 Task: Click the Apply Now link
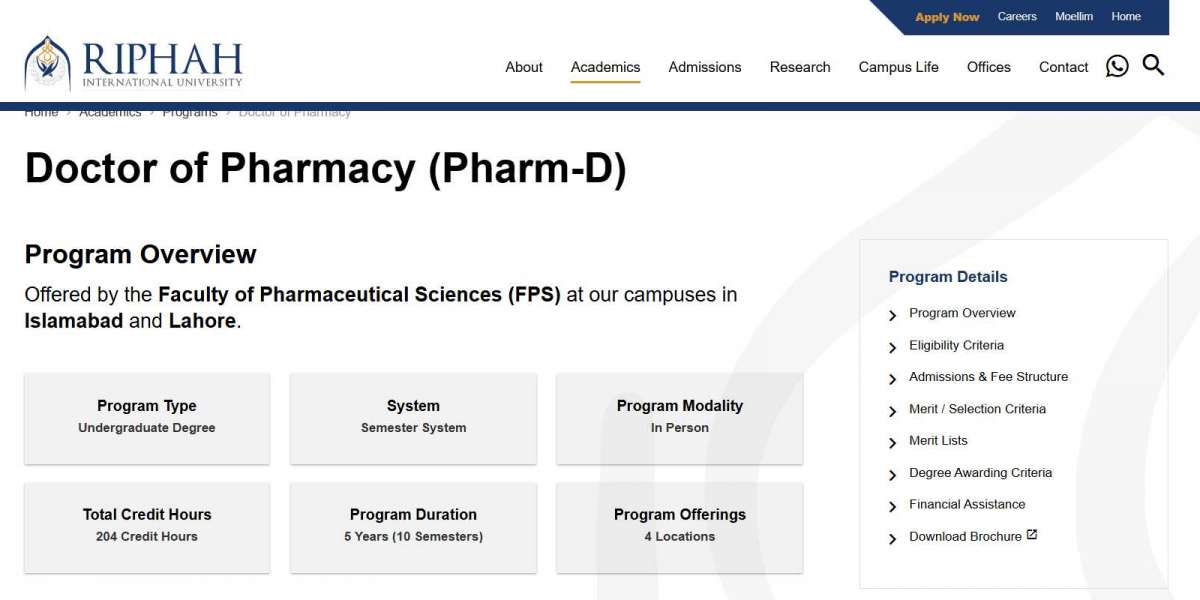(x=947, y=17)
